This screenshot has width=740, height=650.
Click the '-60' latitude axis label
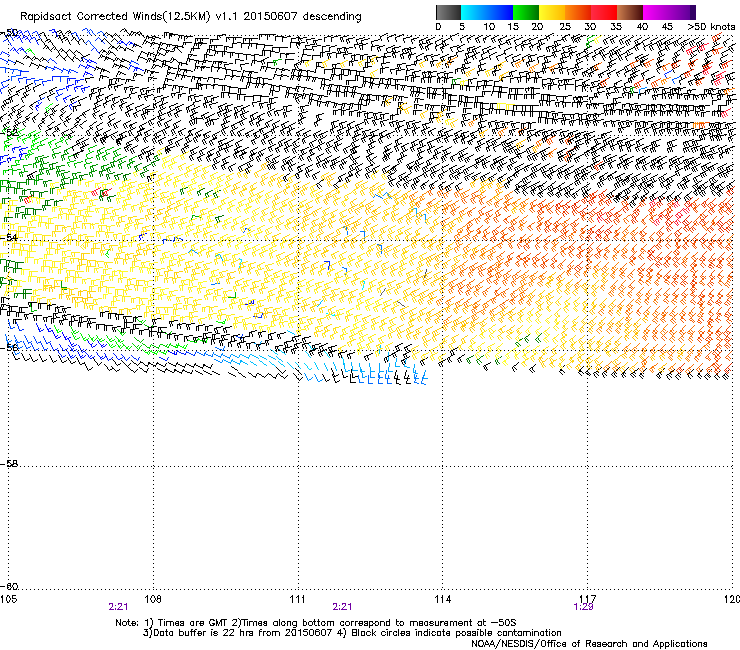point(9,587)
